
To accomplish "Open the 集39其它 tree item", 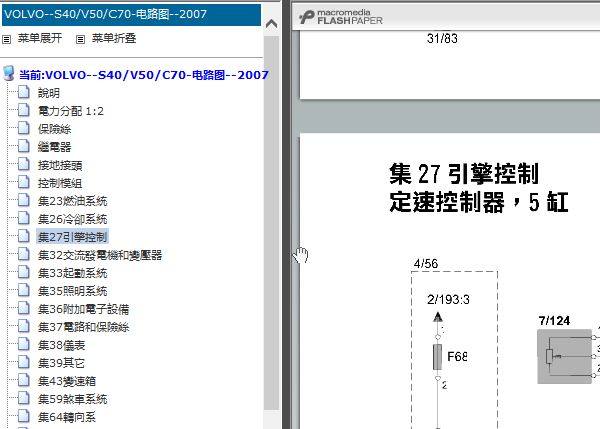I will (61, 363).
